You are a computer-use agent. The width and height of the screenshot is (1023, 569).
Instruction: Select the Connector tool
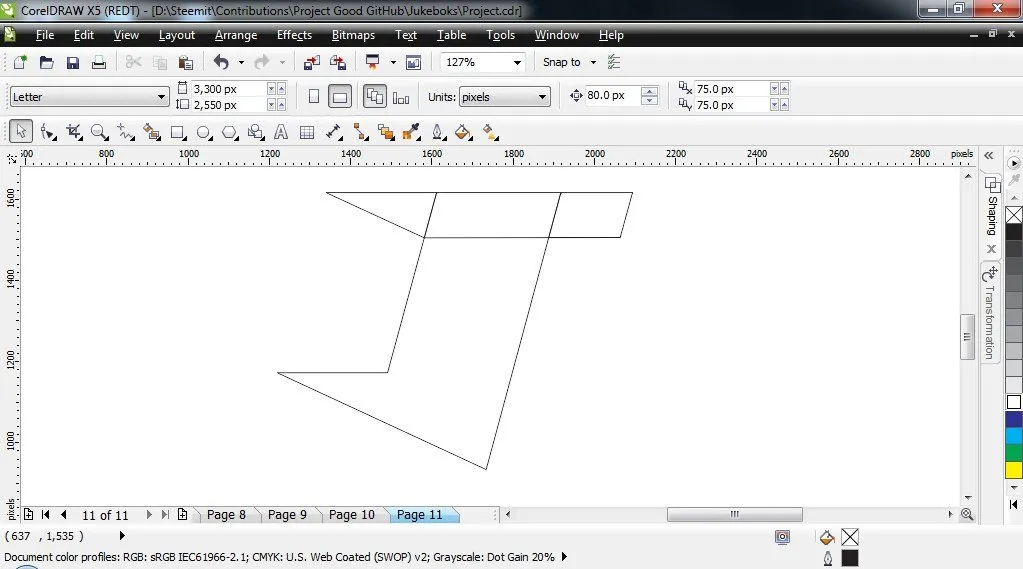[360, 132]
